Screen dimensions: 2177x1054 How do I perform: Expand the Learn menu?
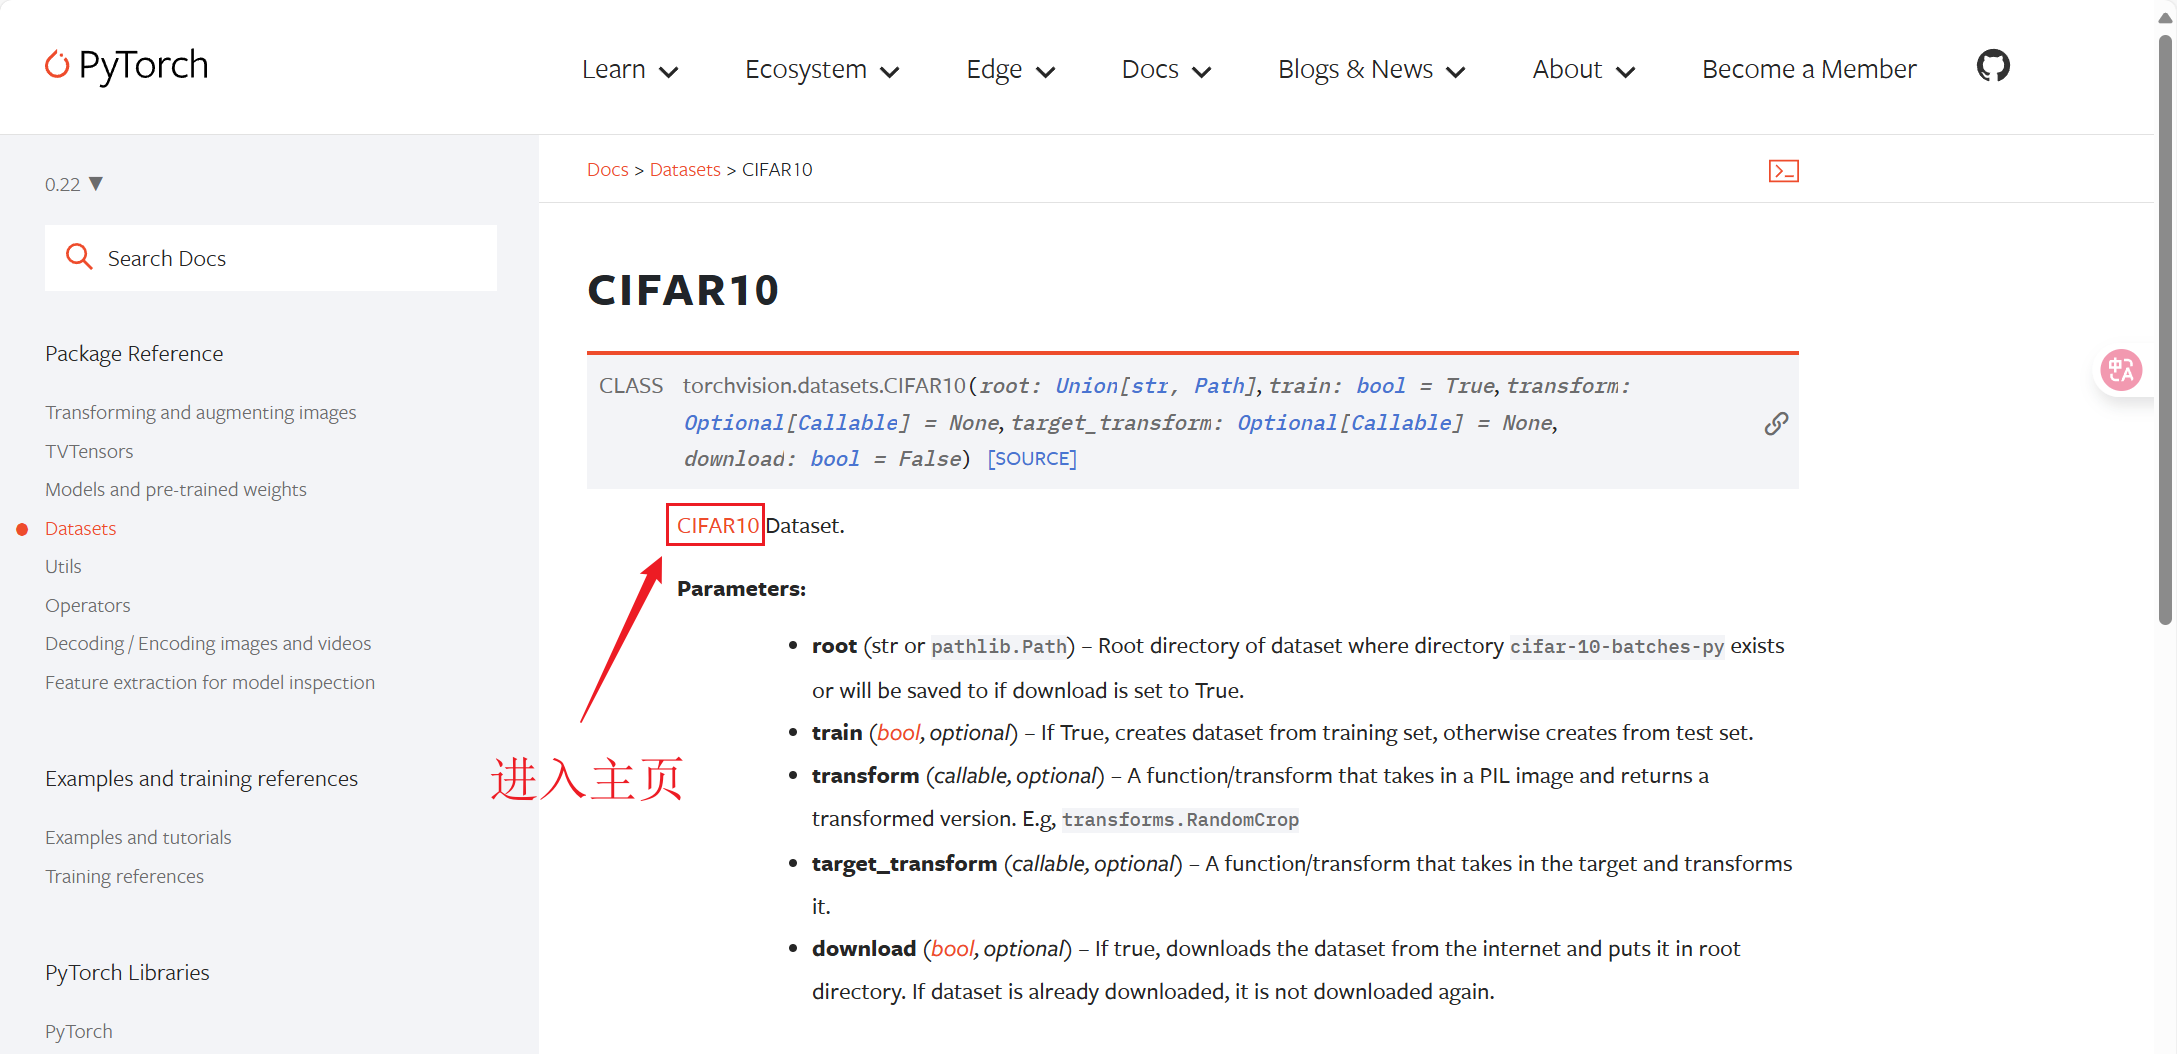click(x=630, y=69)
